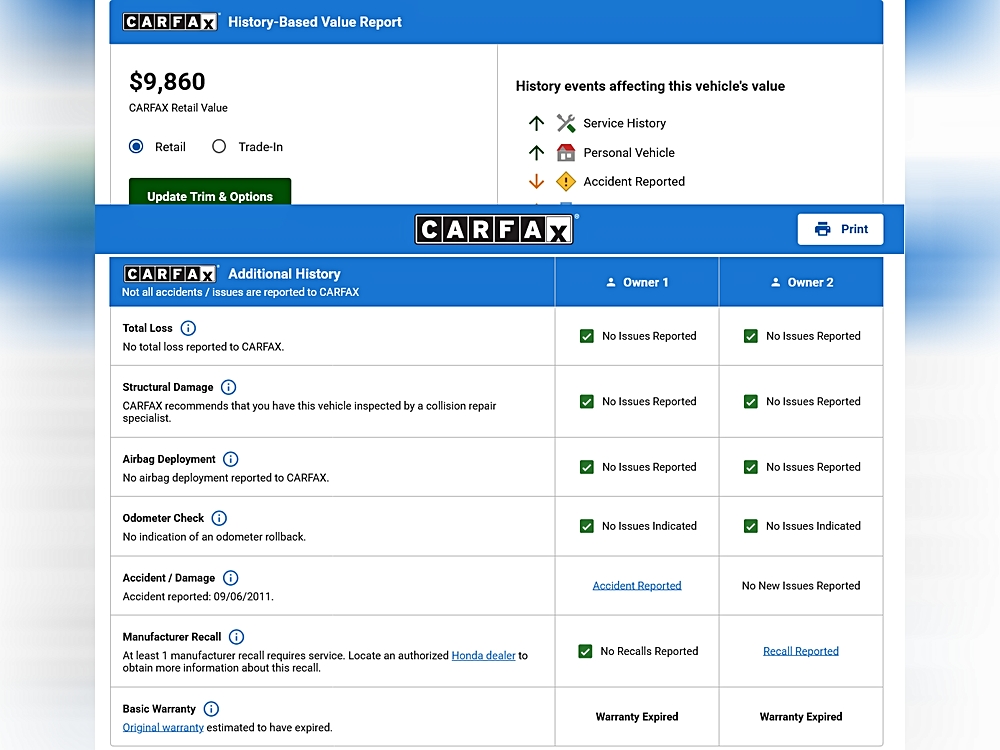Click 'No airbag deployment reported to CARFAX.' text
Screen dimensions: 1000x750
tap(226, 478)
